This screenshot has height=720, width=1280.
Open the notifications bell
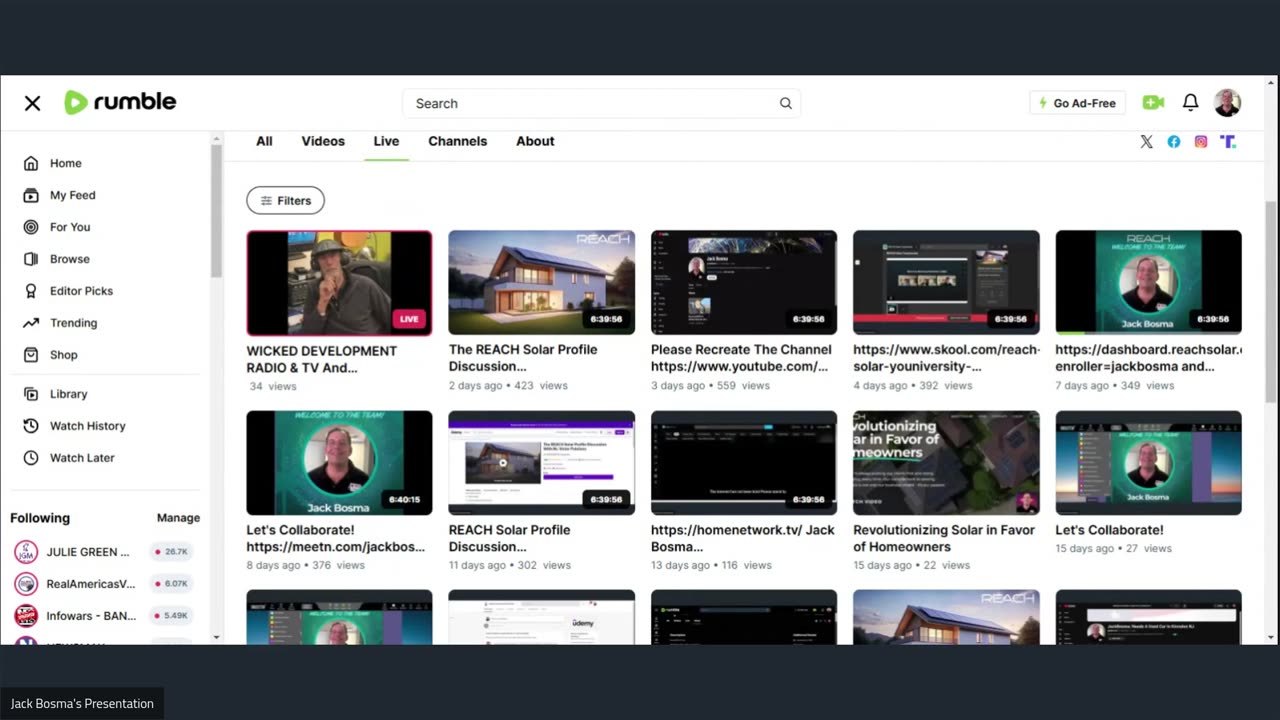click(1190, 102)
